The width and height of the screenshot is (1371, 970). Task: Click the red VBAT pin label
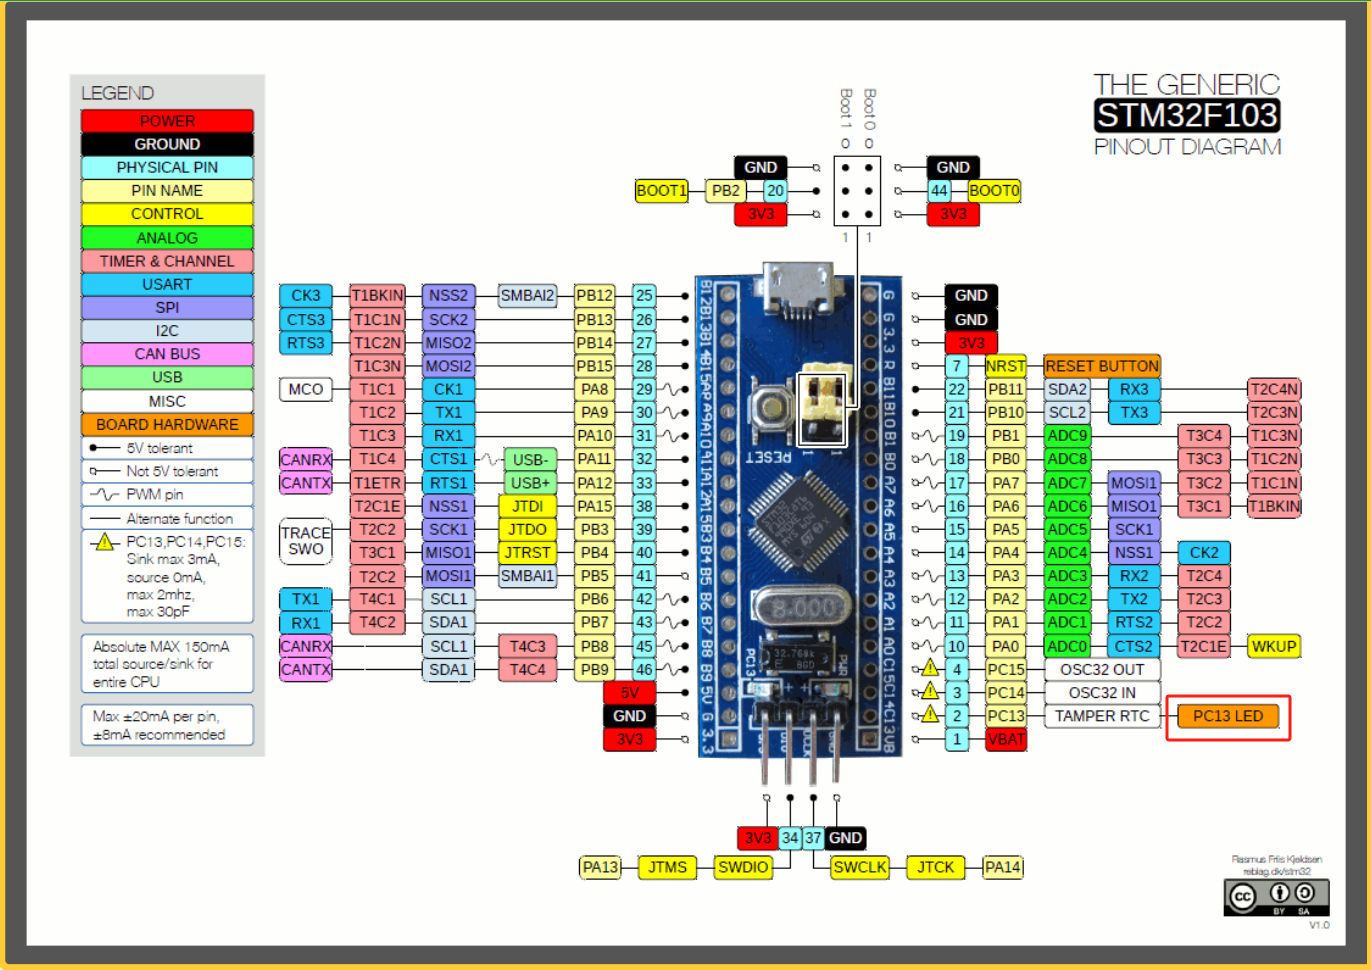[x=1005, y=740]
